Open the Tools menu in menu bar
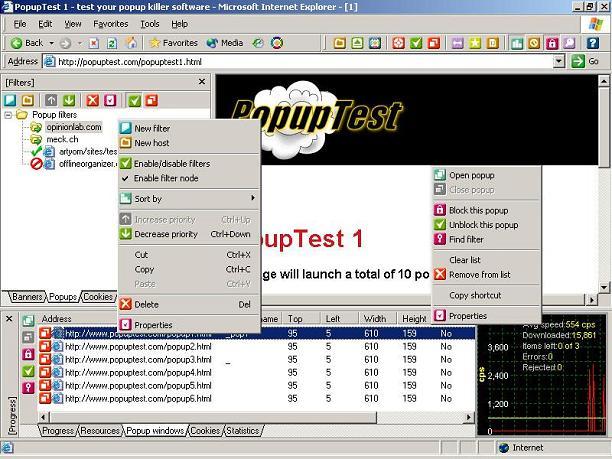This screenshot has width=612, height=459. [150, 24]
